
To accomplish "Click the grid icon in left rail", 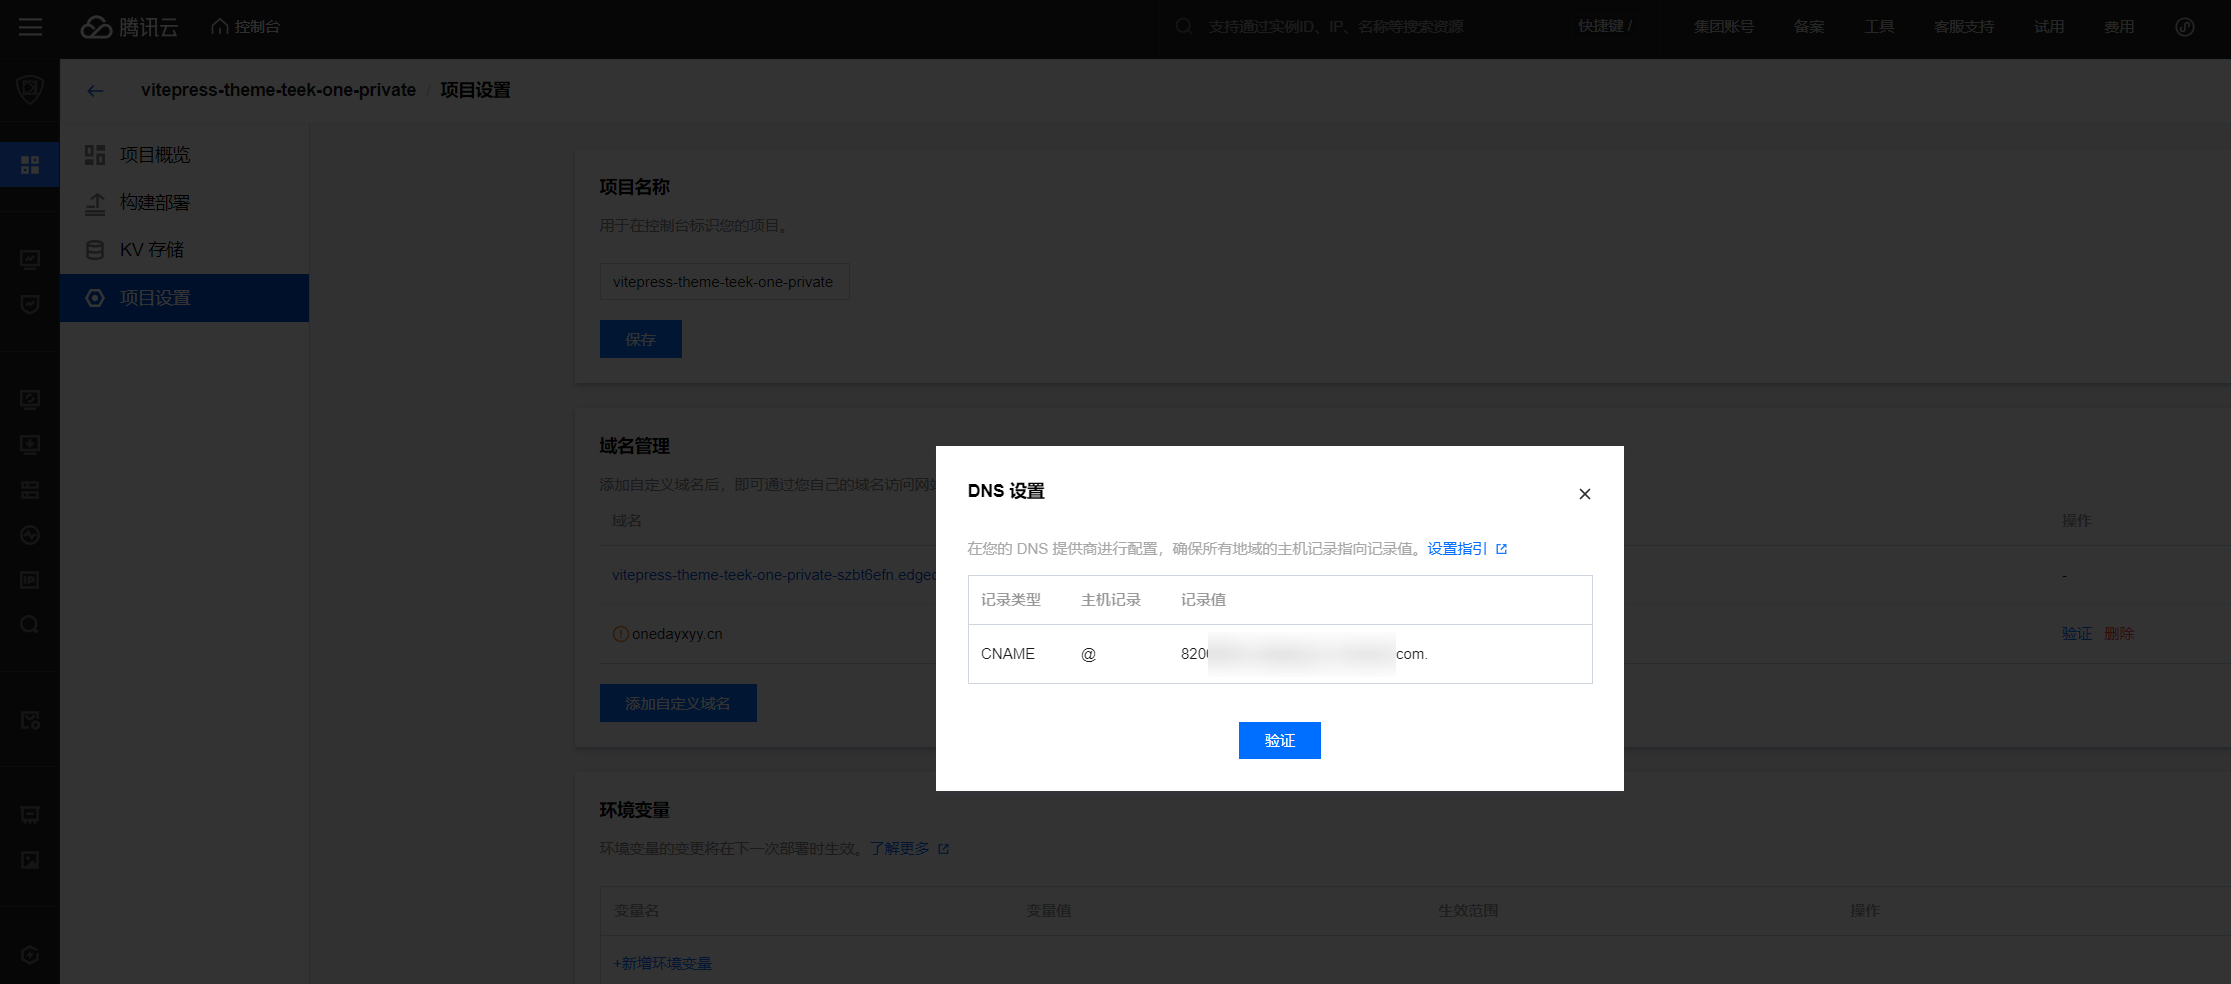I will tap(30, 164).
